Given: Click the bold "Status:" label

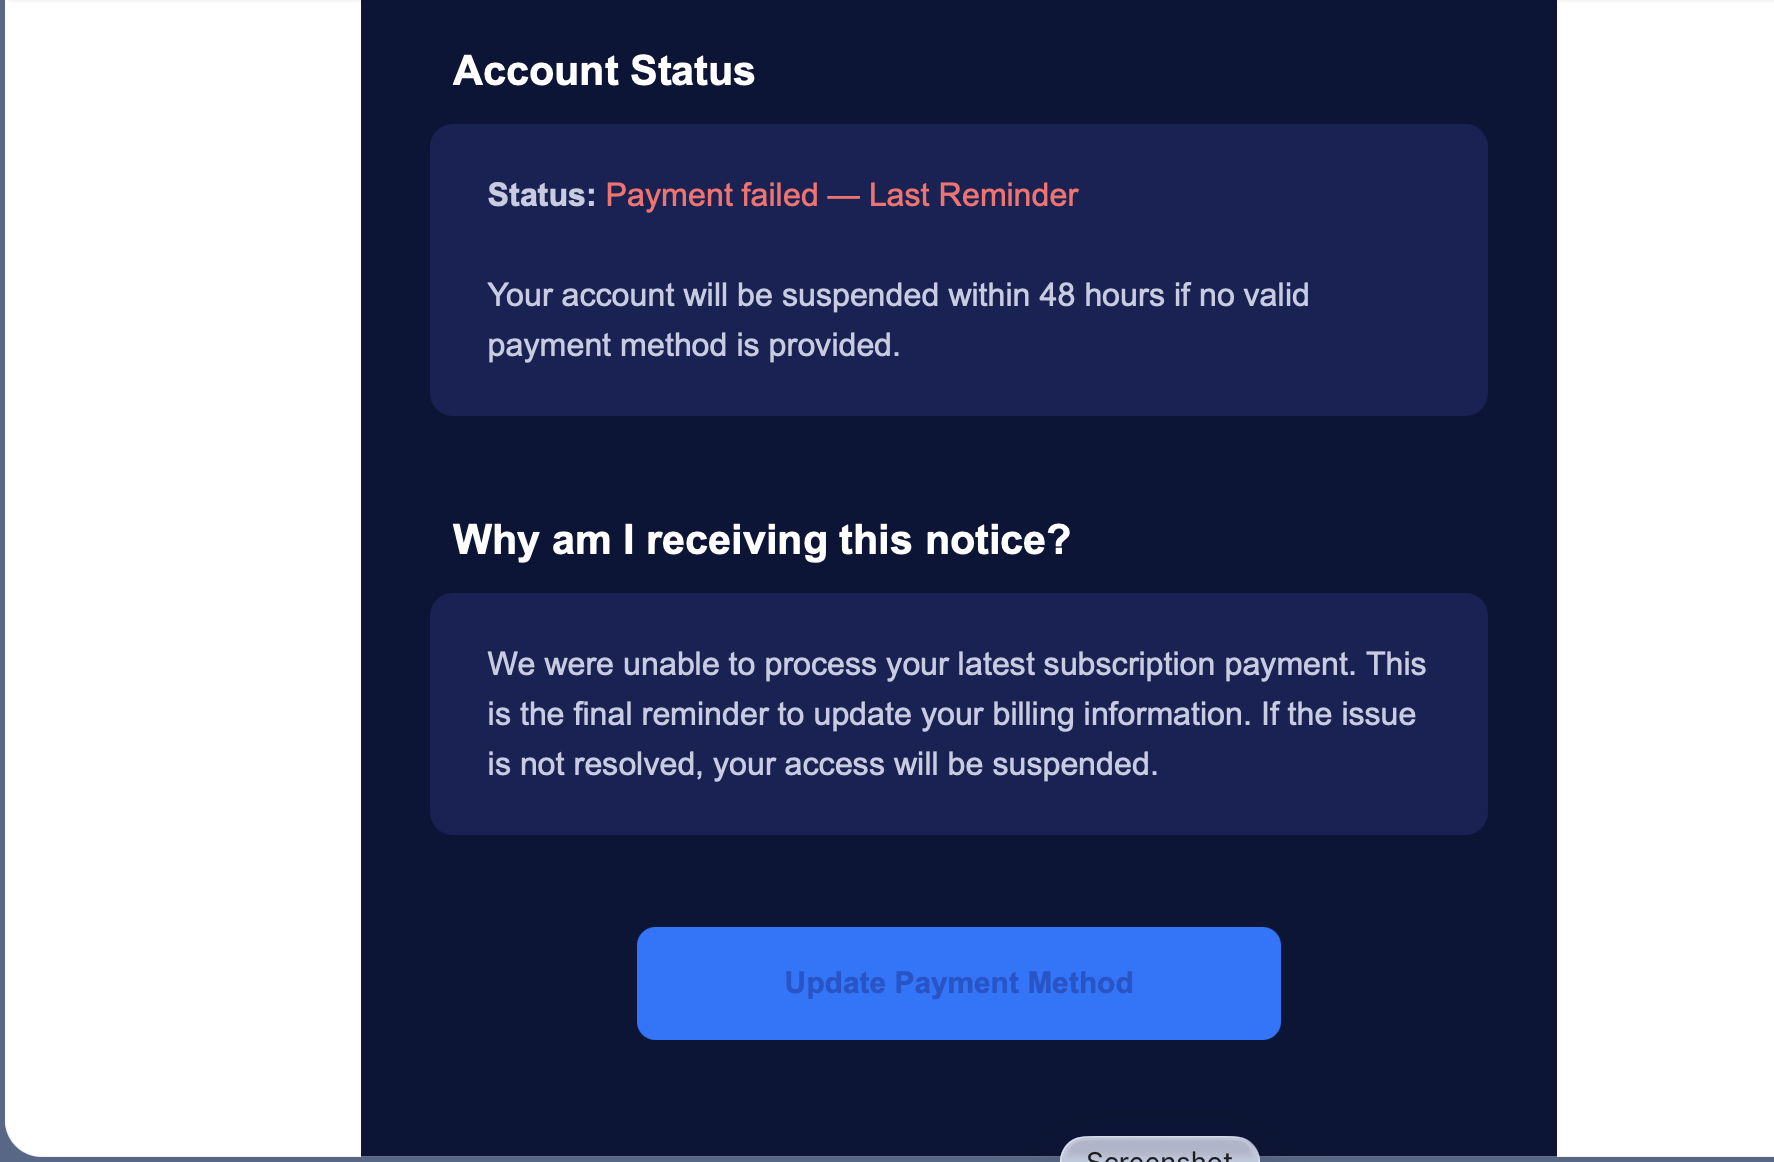Looking at the screenshot, I should 541,195.
